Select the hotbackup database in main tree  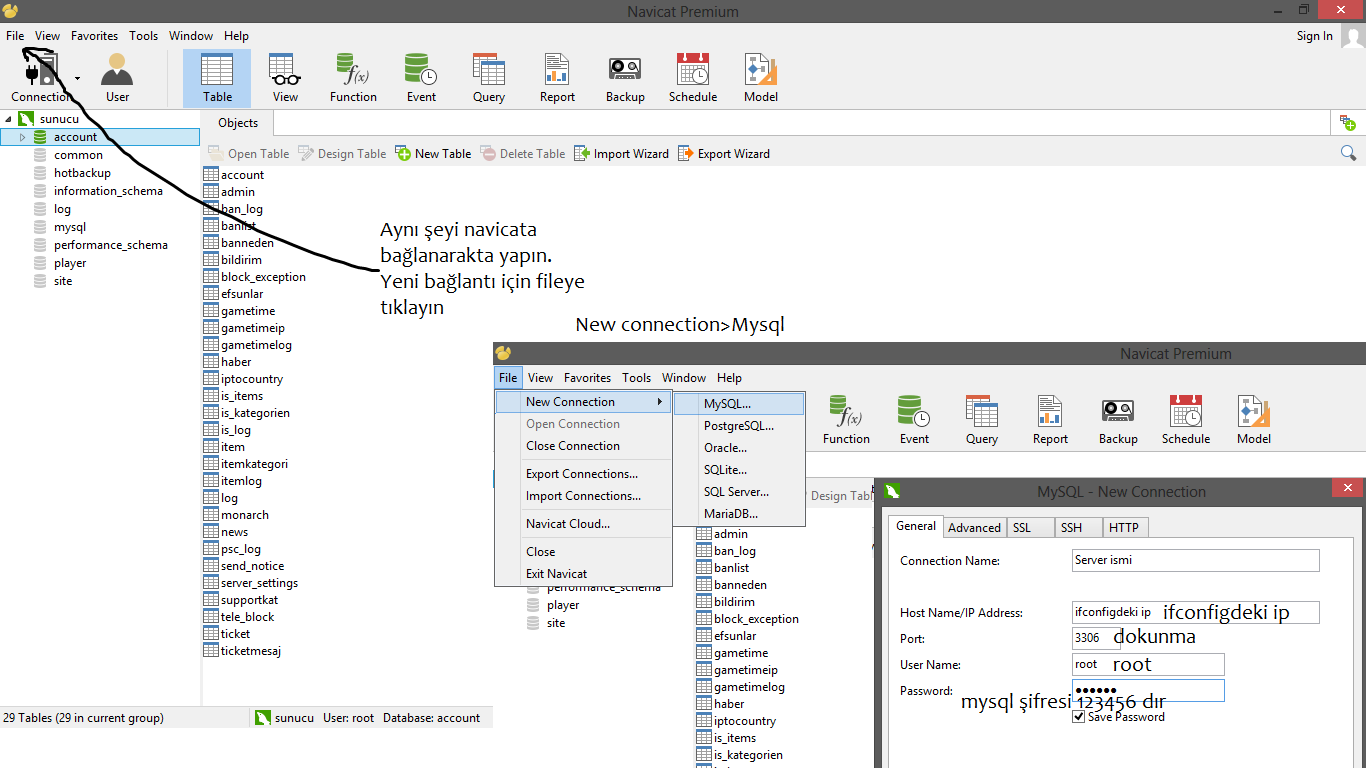pos(82,173)
